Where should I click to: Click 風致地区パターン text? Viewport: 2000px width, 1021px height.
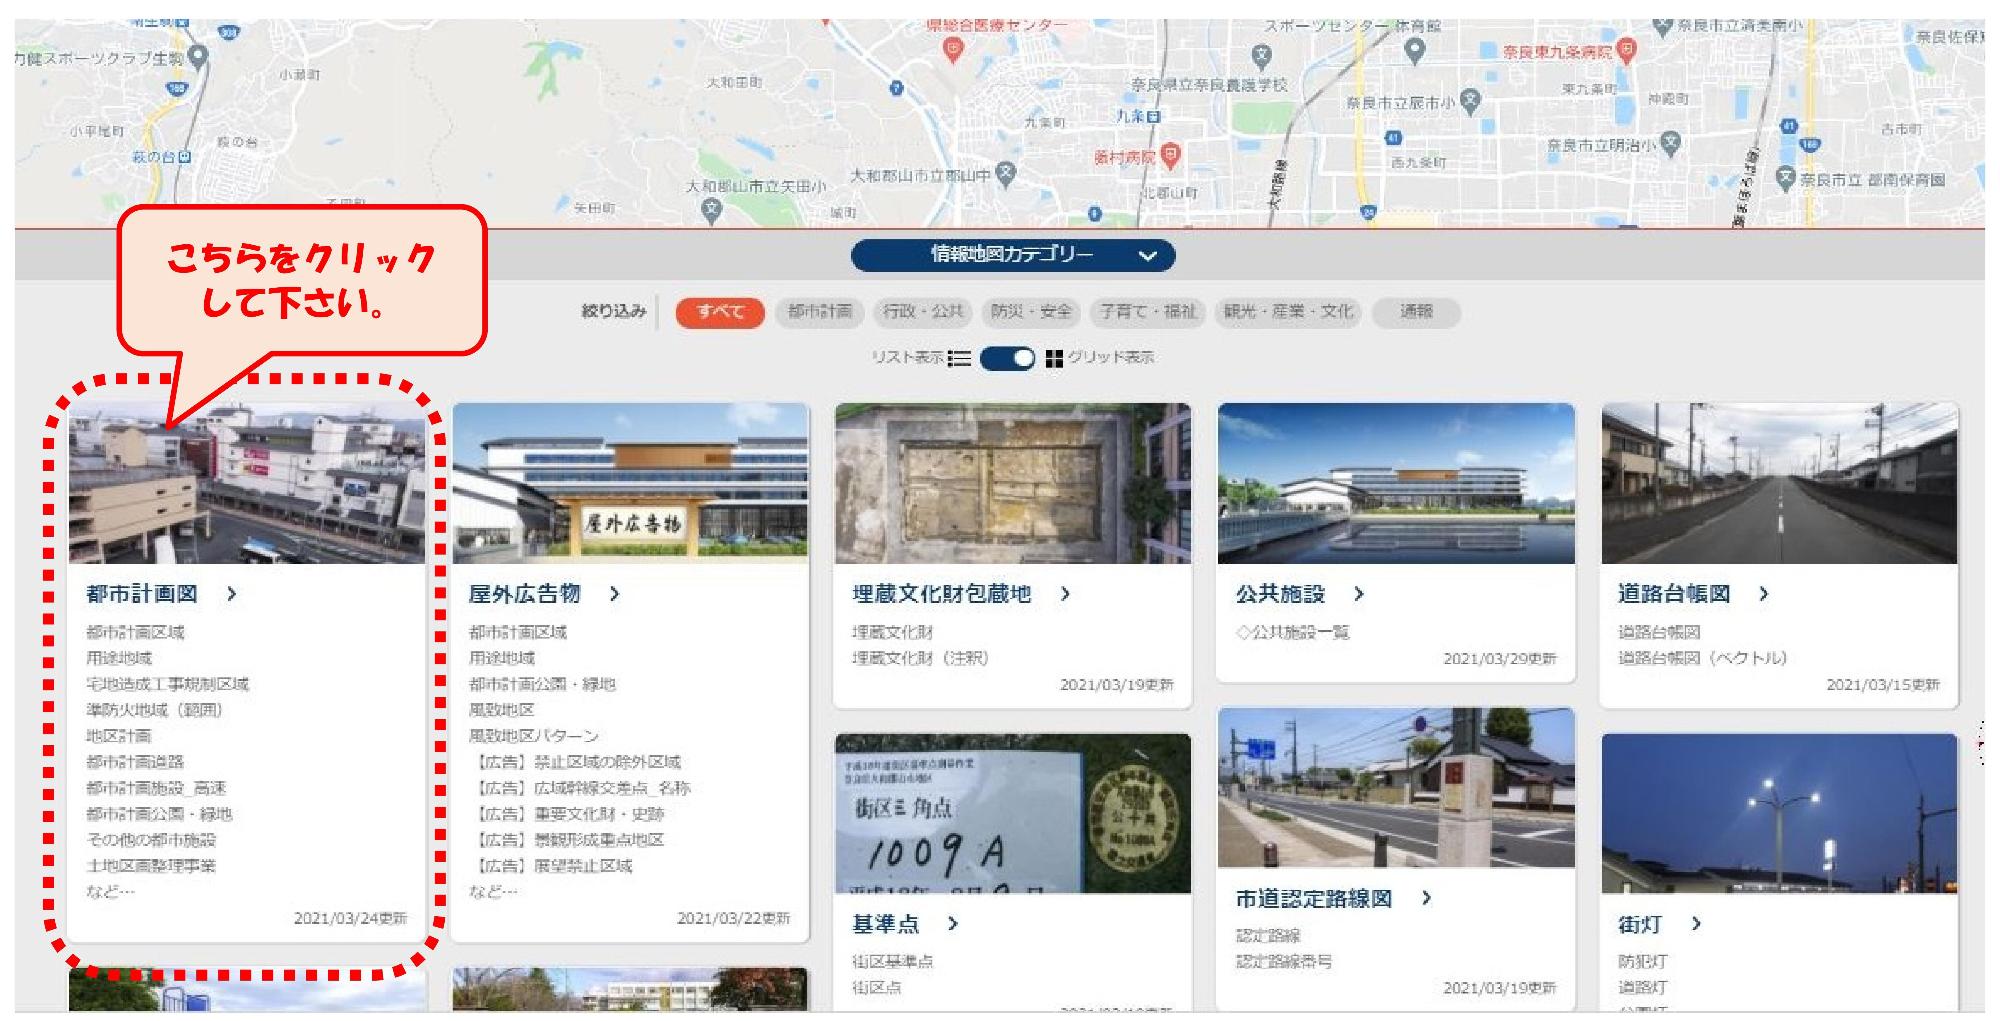tap(534, 736)
